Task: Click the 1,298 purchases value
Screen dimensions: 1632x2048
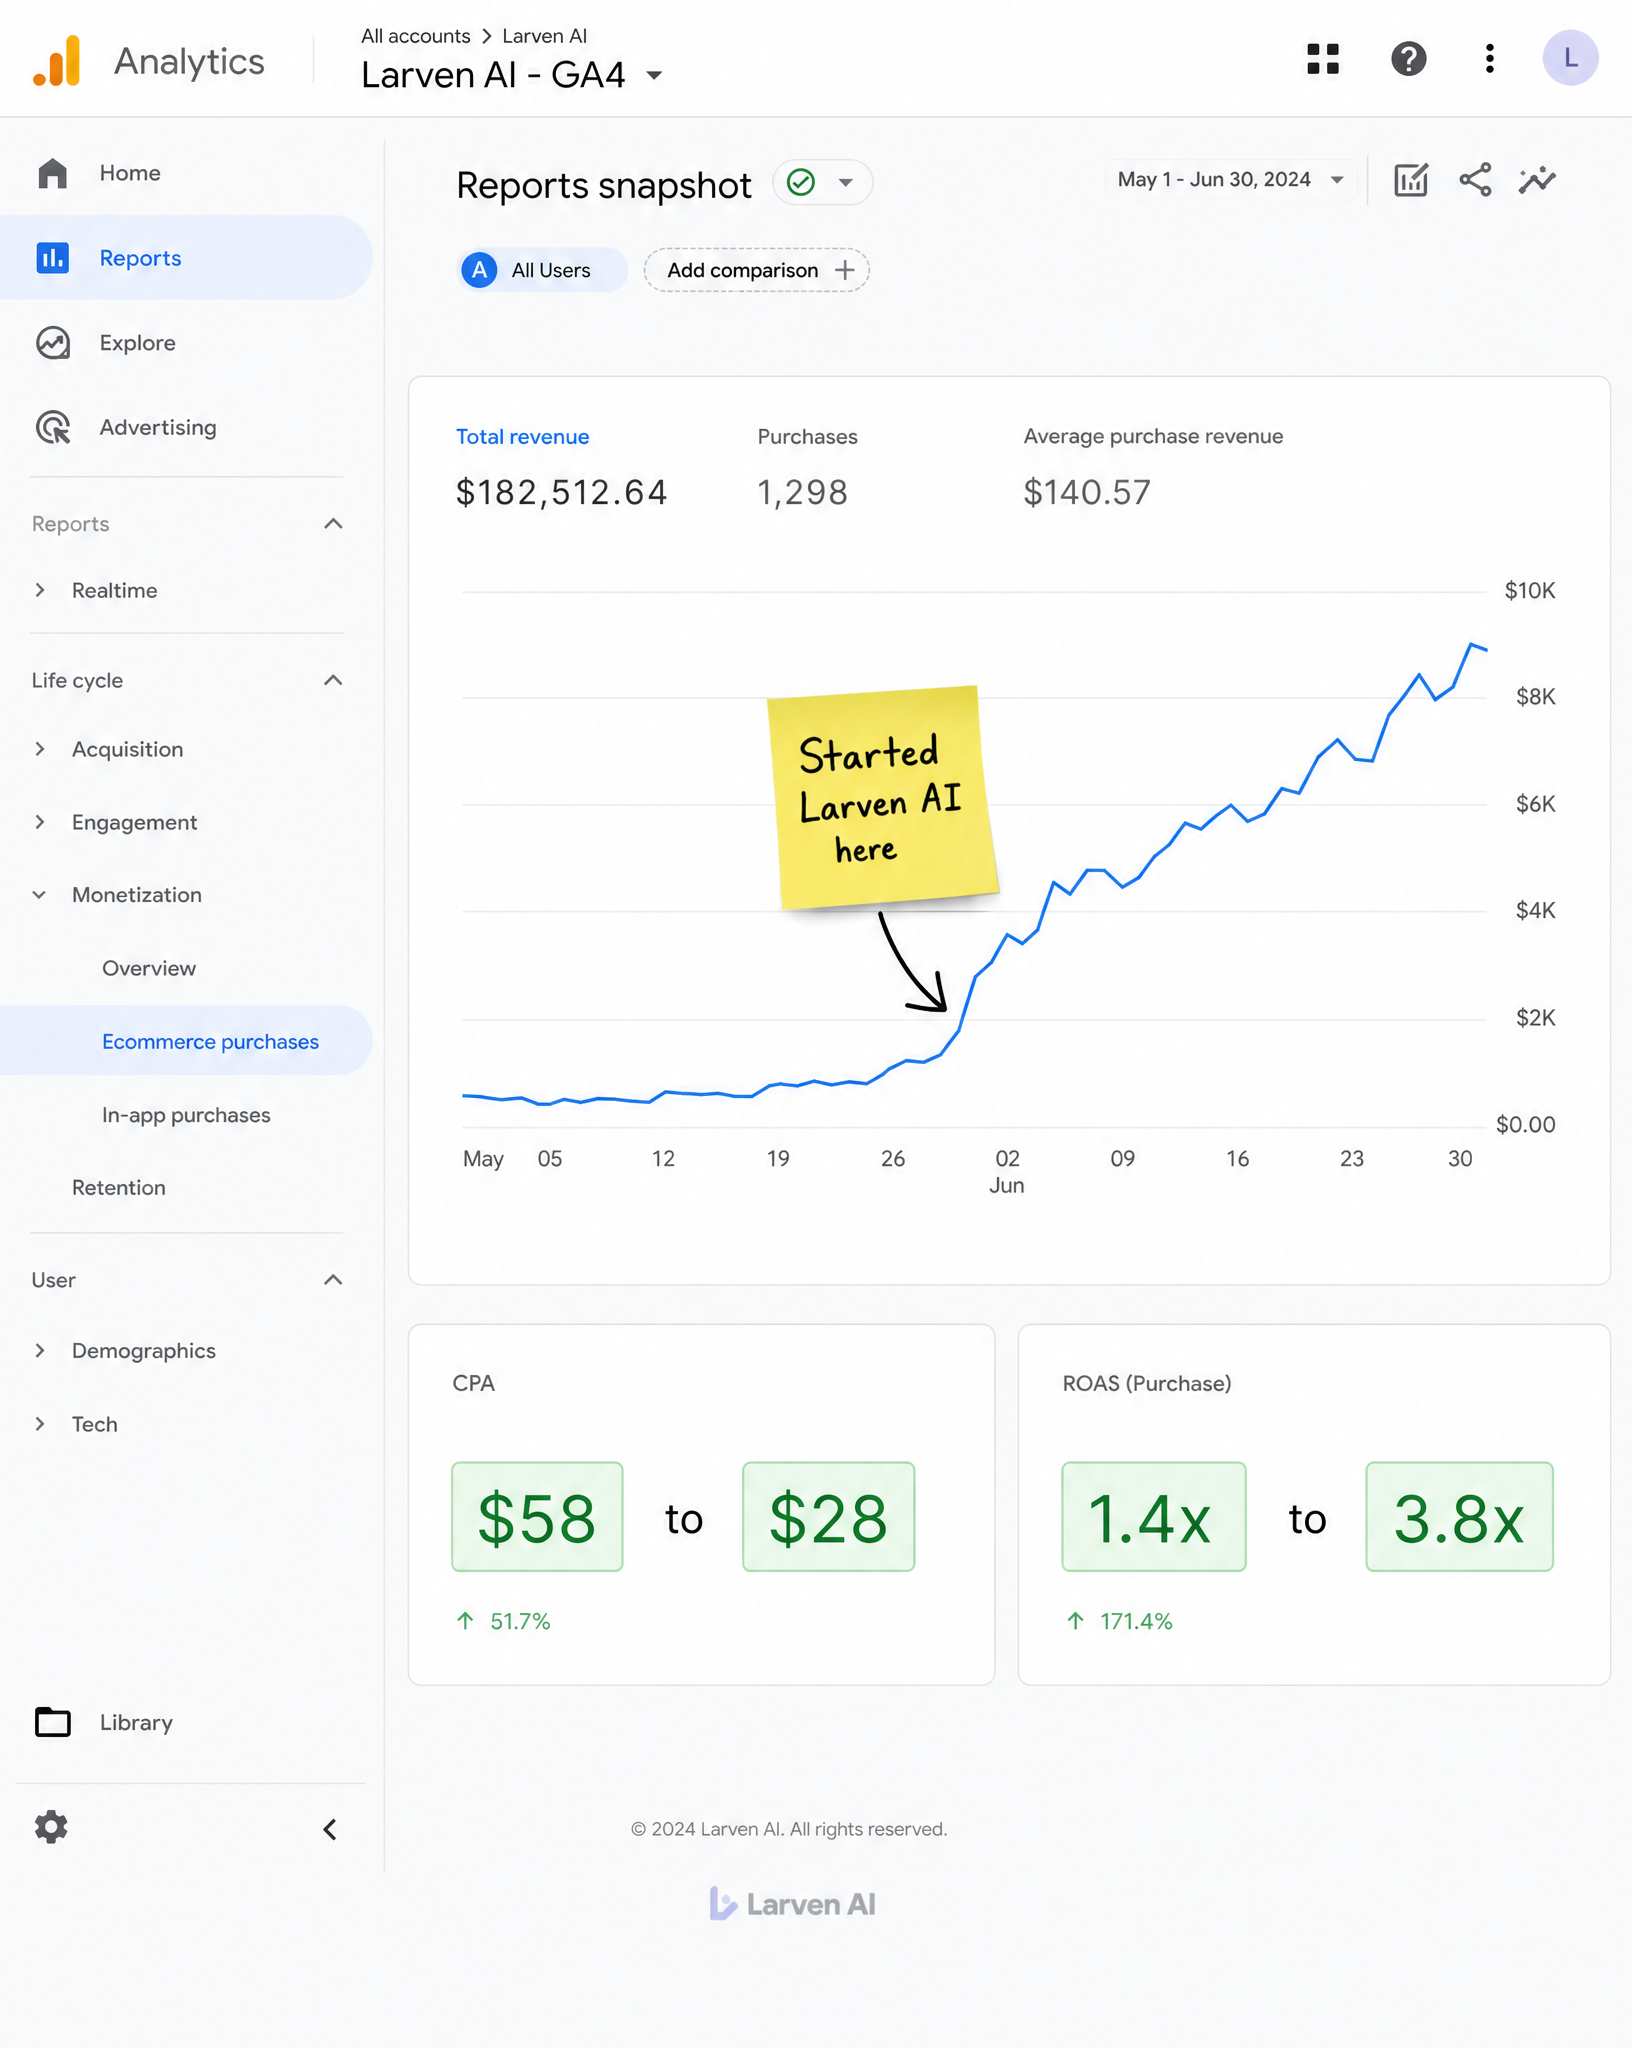Action: 802,492
